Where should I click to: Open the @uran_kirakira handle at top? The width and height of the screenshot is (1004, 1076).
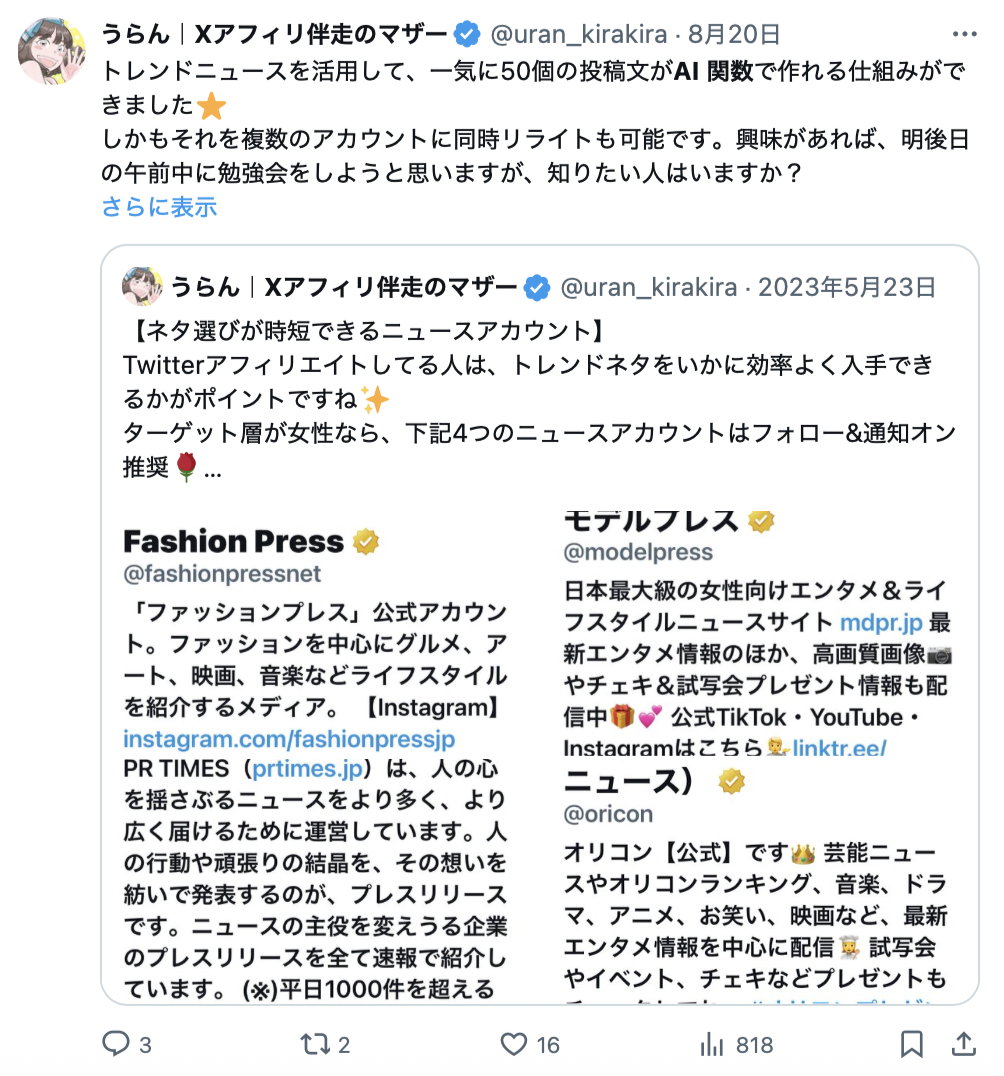578,35
